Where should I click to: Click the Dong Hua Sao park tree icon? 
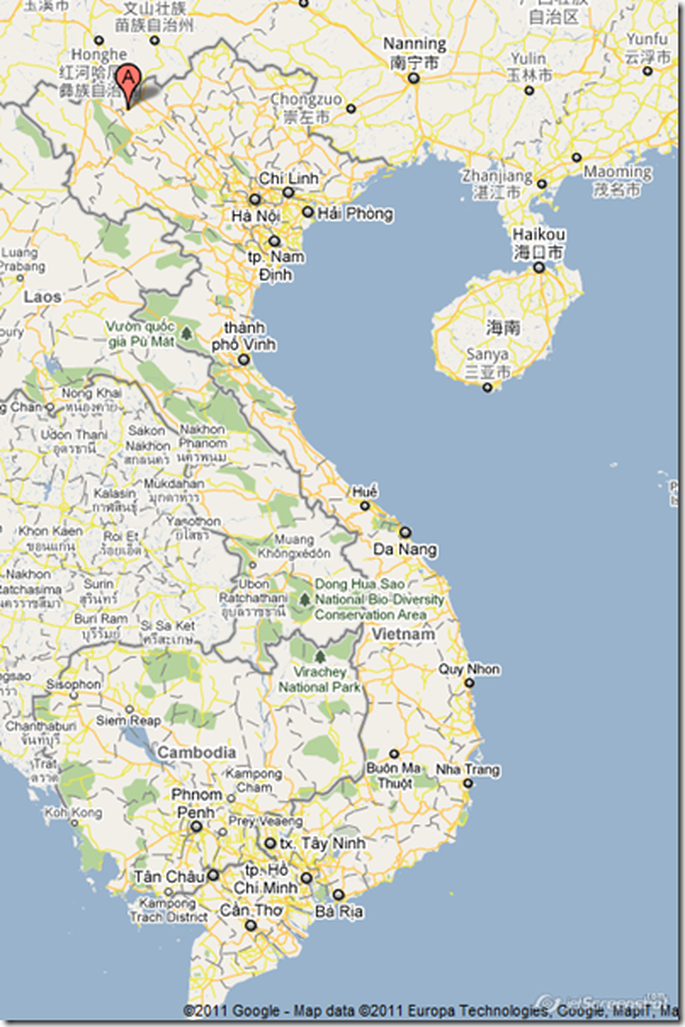pos(305,599)
